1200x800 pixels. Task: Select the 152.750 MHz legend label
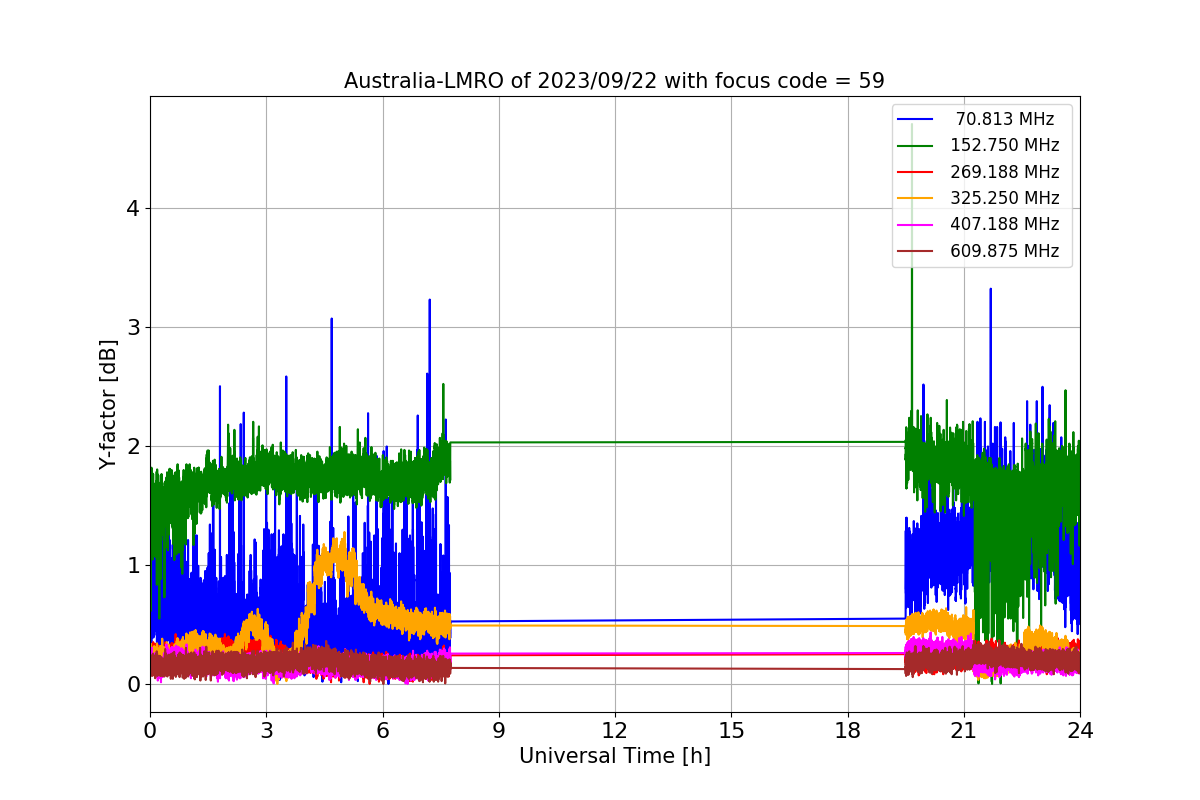(1005, 145)
